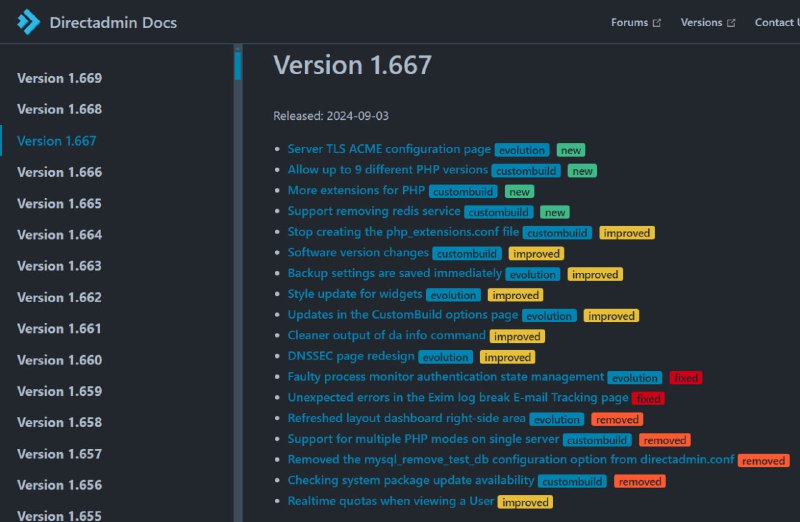This screenshot has height=522, width=800.
Task: Open Removed the mysql_remove_test_db configuration option link
Action: tap(511, 460)
